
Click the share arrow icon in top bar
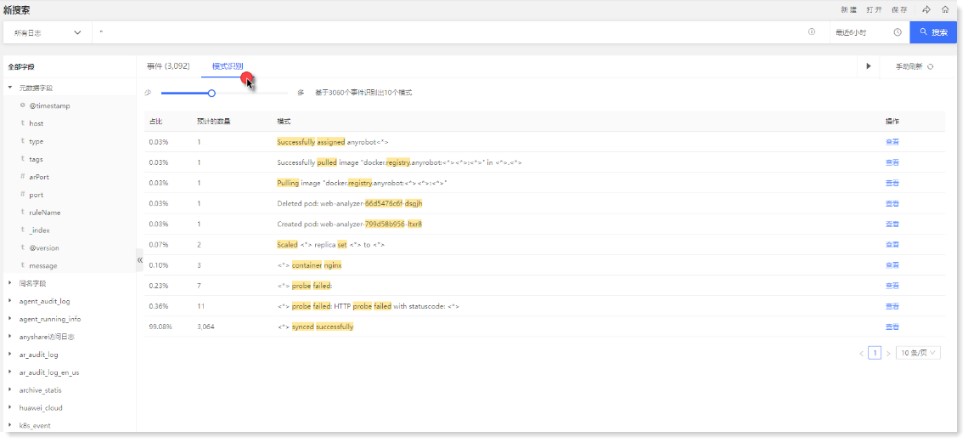[x=926, y=9]
